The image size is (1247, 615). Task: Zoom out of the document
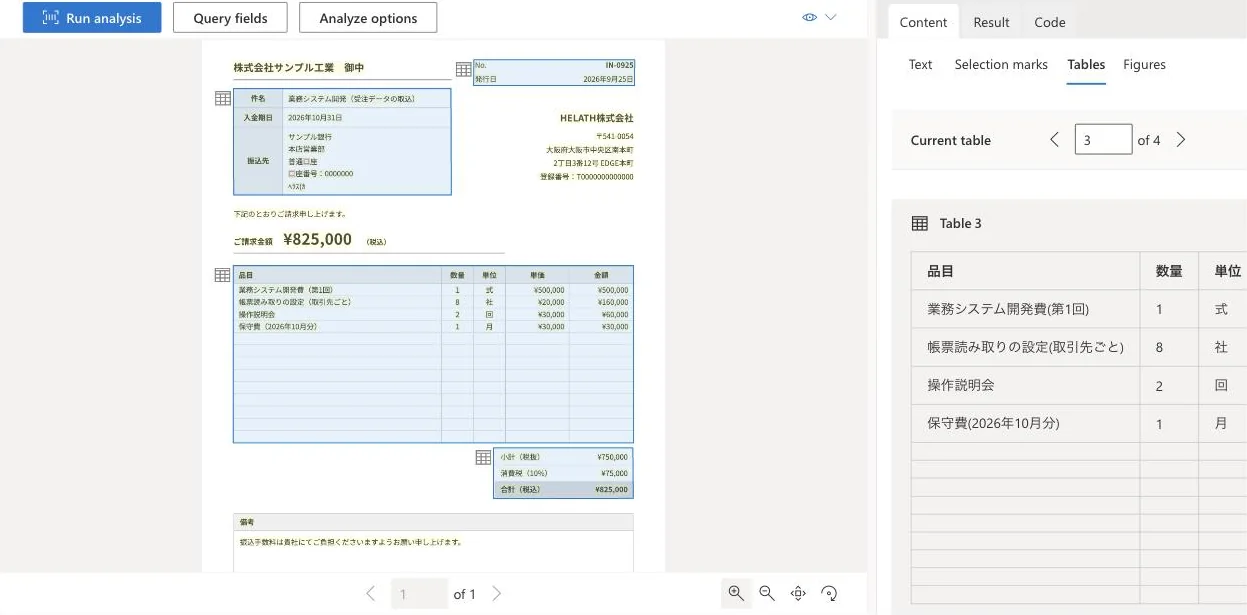767,593
